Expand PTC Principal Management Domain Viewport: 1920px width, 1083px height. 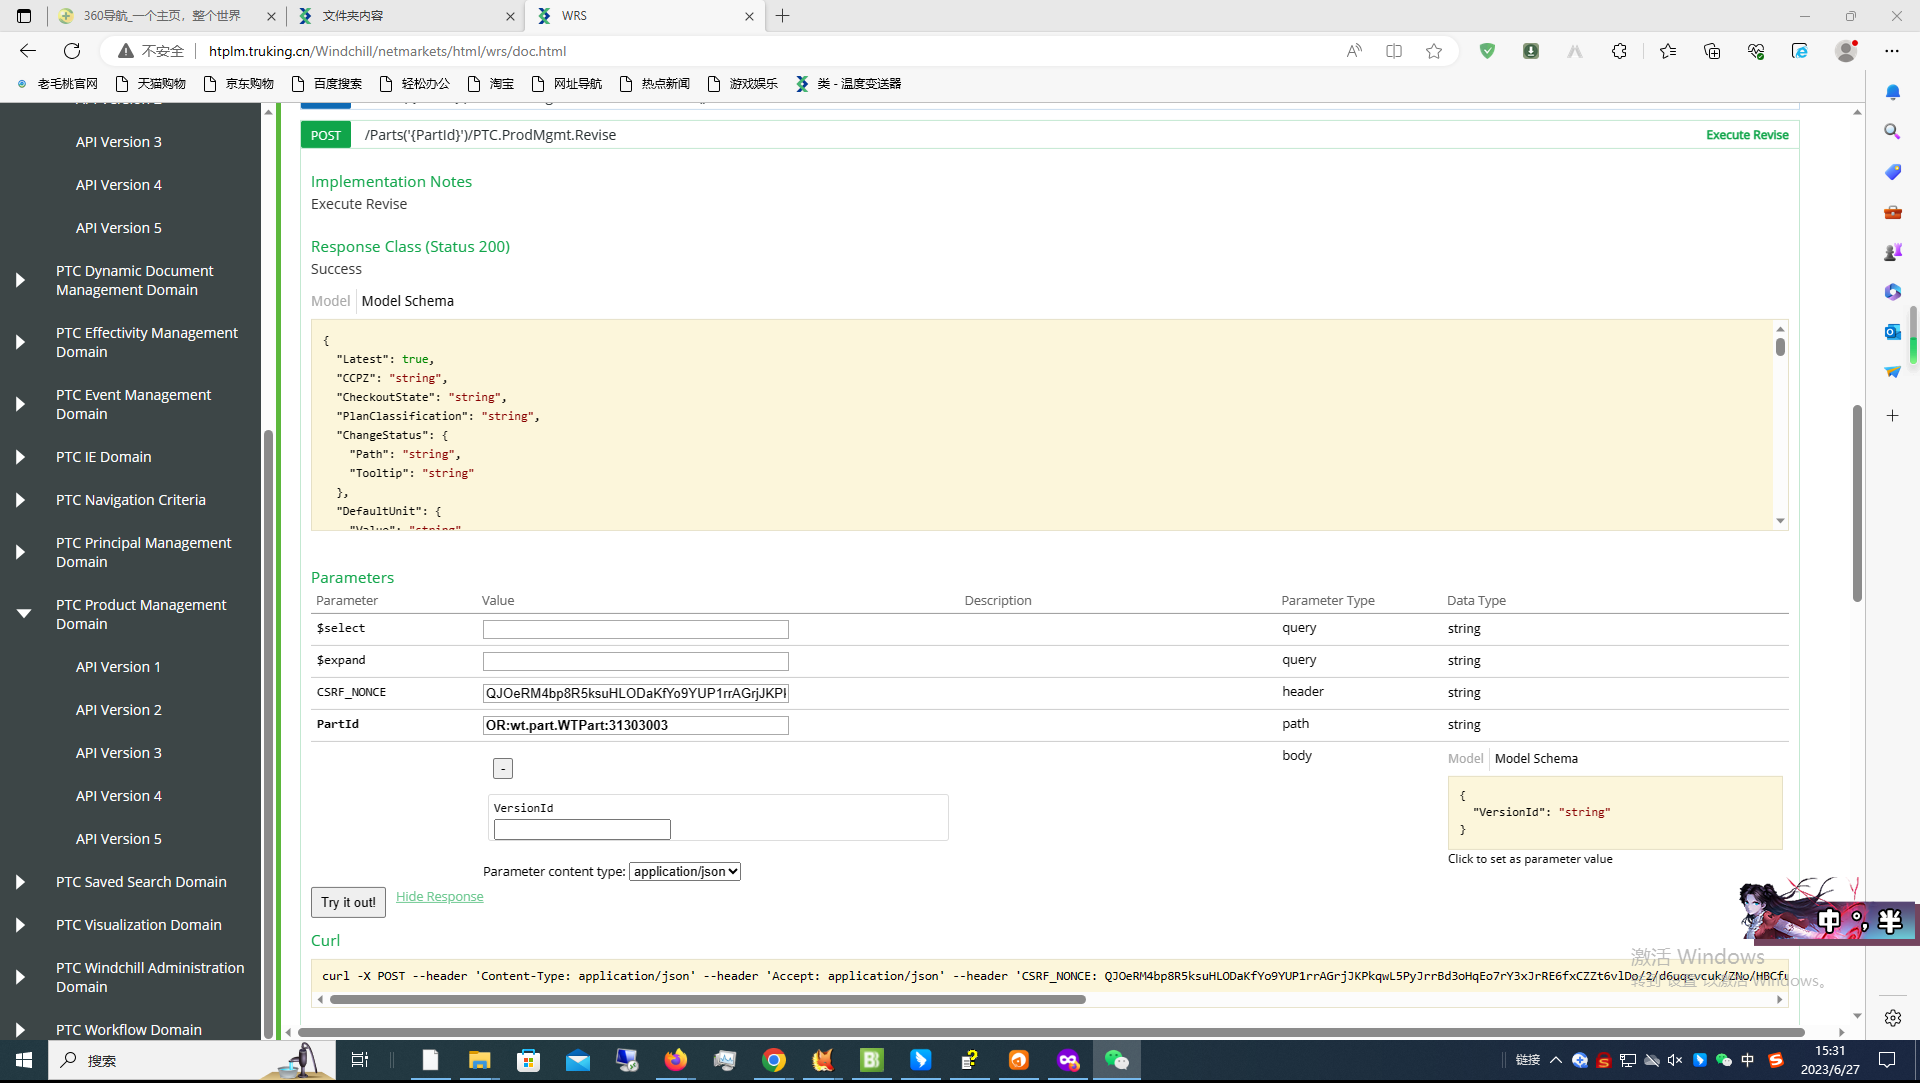[20, 552]
